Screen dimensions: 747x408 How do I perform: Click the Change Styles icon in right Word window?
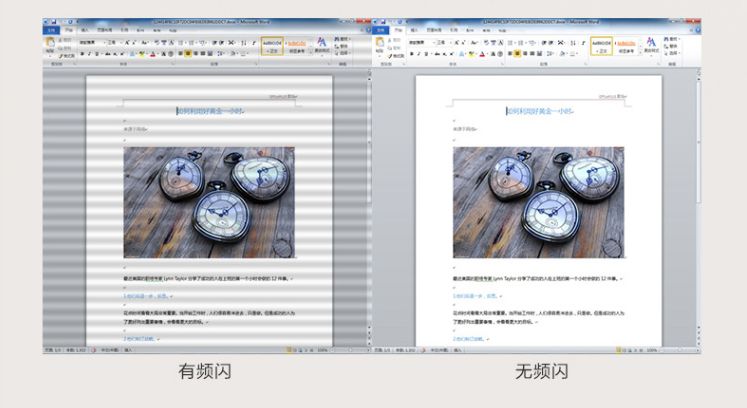[x=651, y=44]
